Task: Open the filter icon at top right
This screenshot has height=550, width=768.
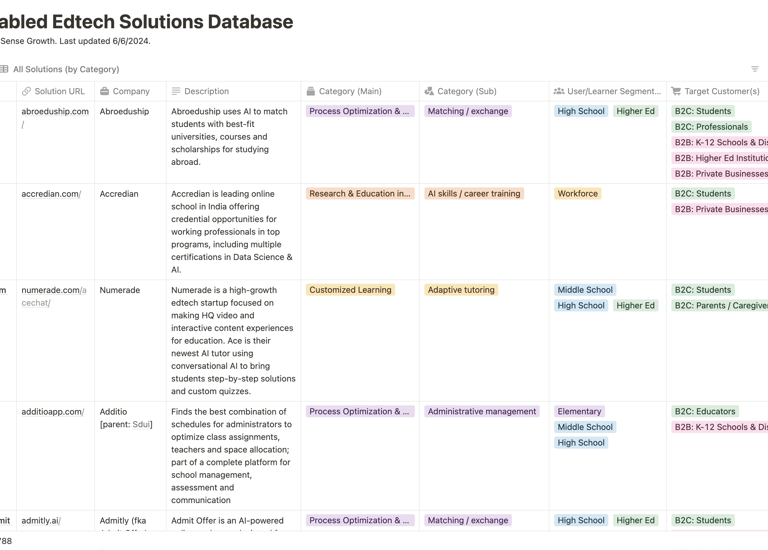Action: pos(755,69)
